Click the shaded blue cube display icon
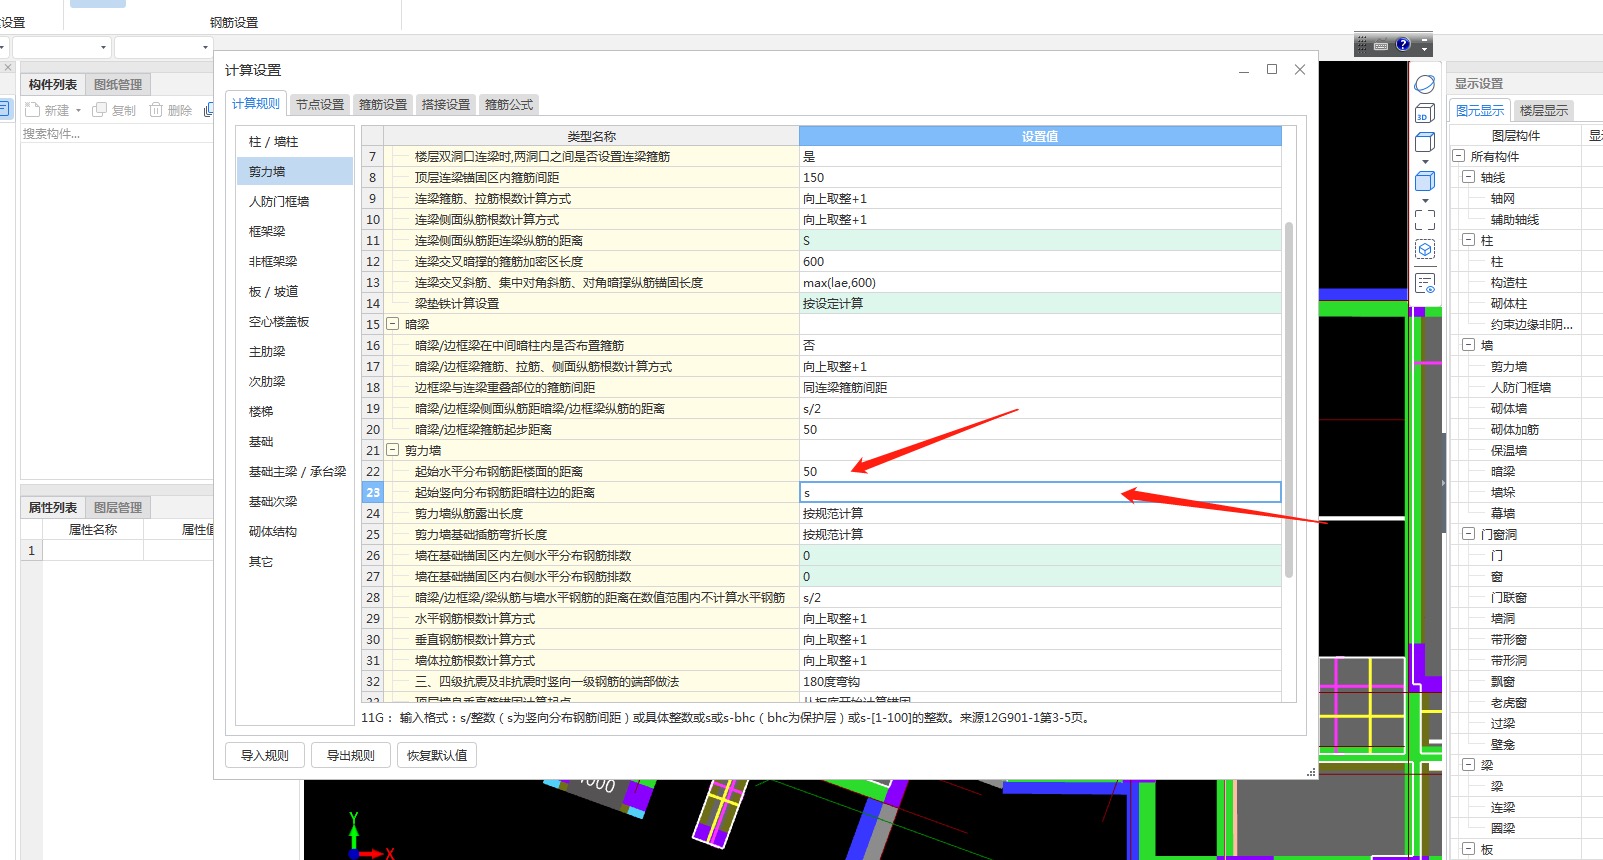The image size is (1603, 860). [1425, 181]
